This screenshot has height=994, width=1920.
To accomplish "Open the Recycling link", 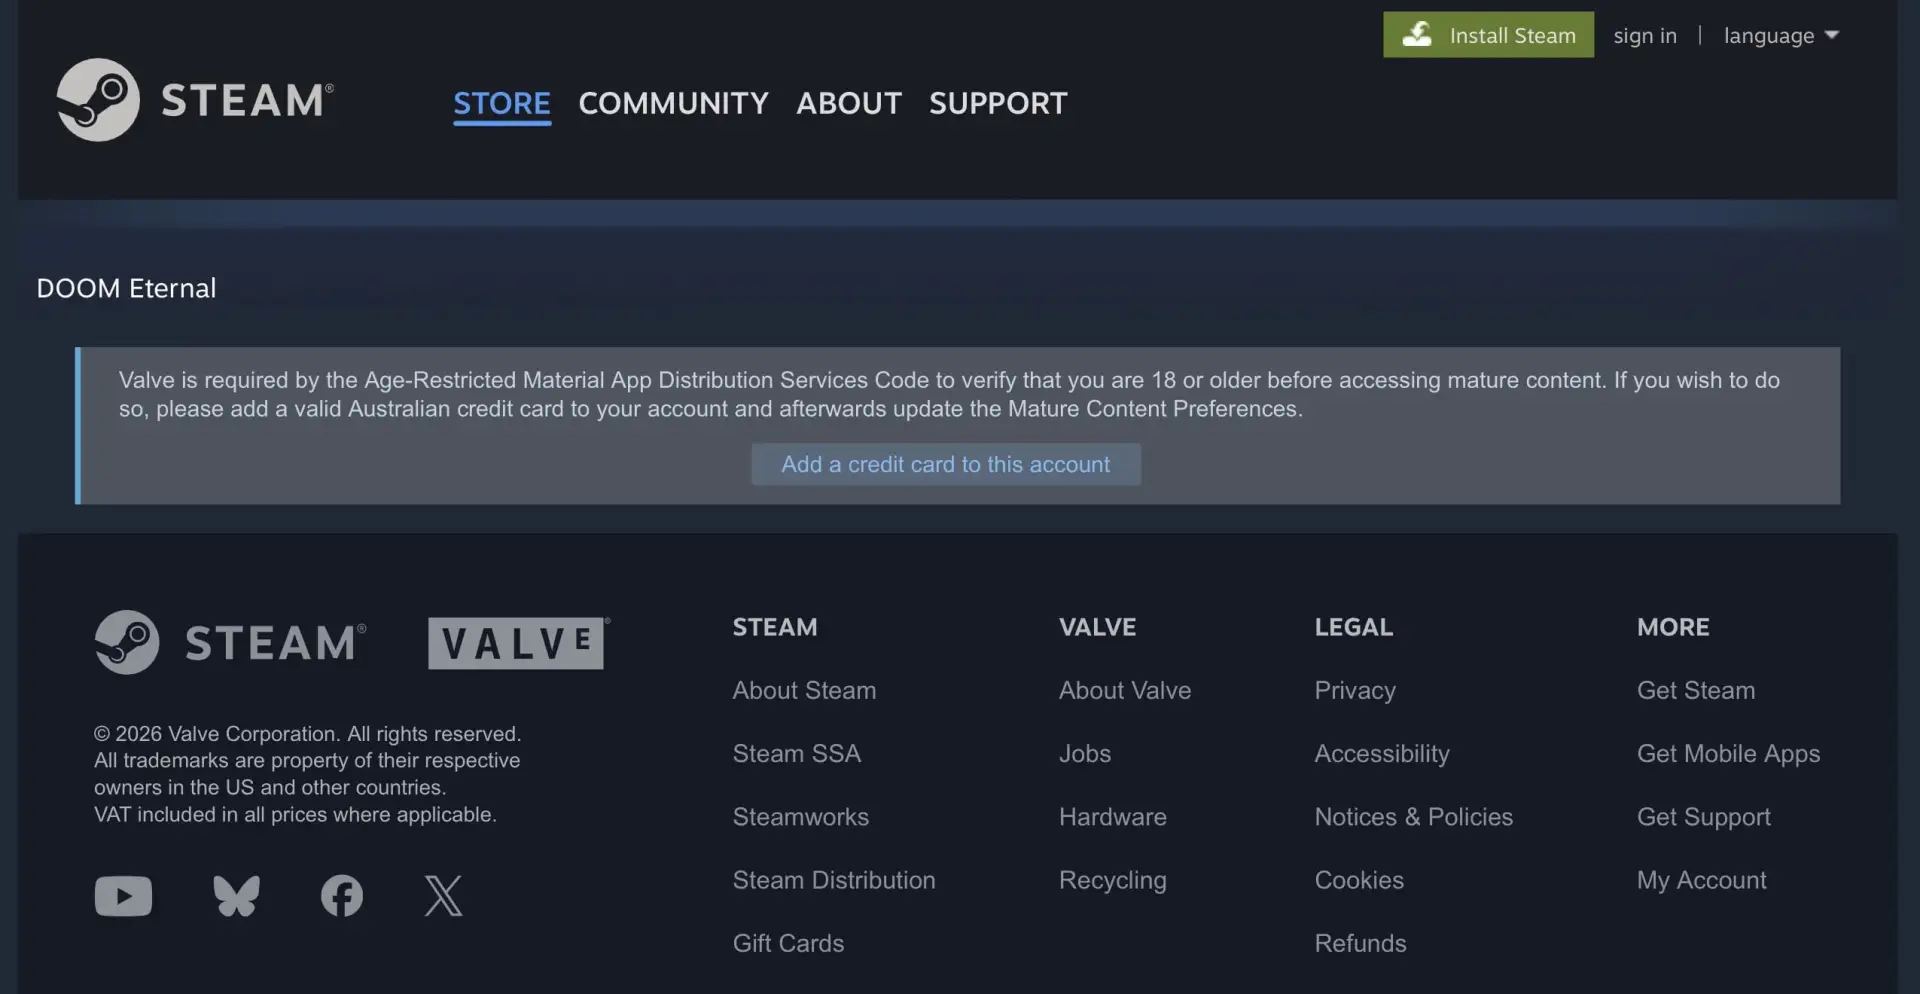I will (1113, 880).
